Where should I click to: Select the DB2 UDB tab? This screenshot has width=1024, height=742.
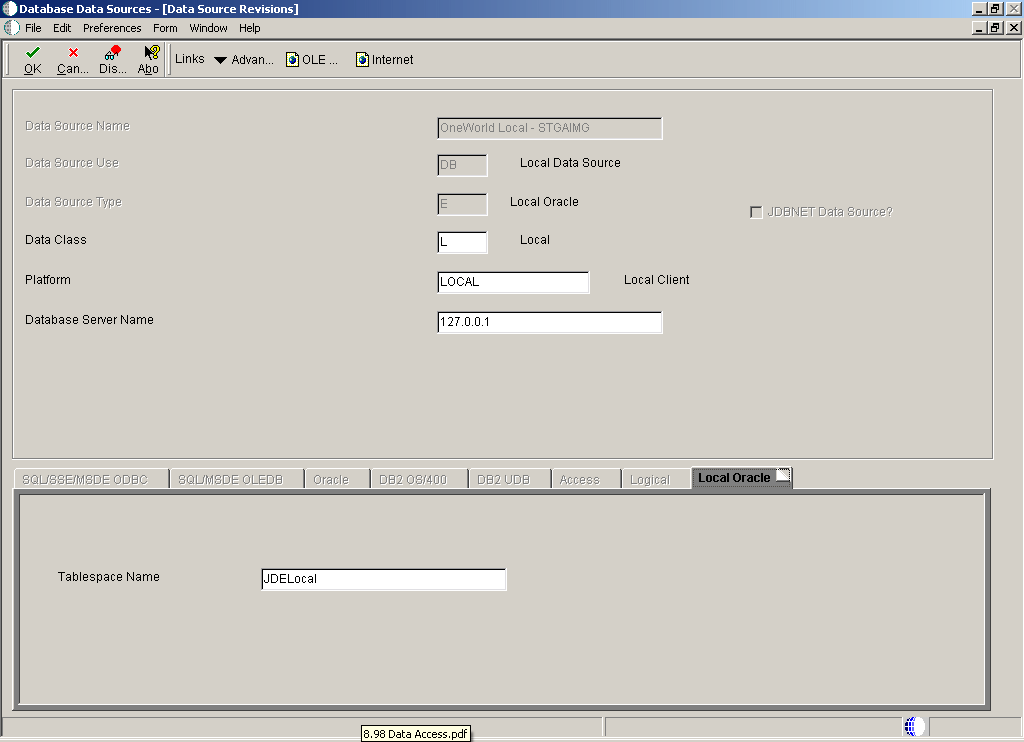point(509,479)
